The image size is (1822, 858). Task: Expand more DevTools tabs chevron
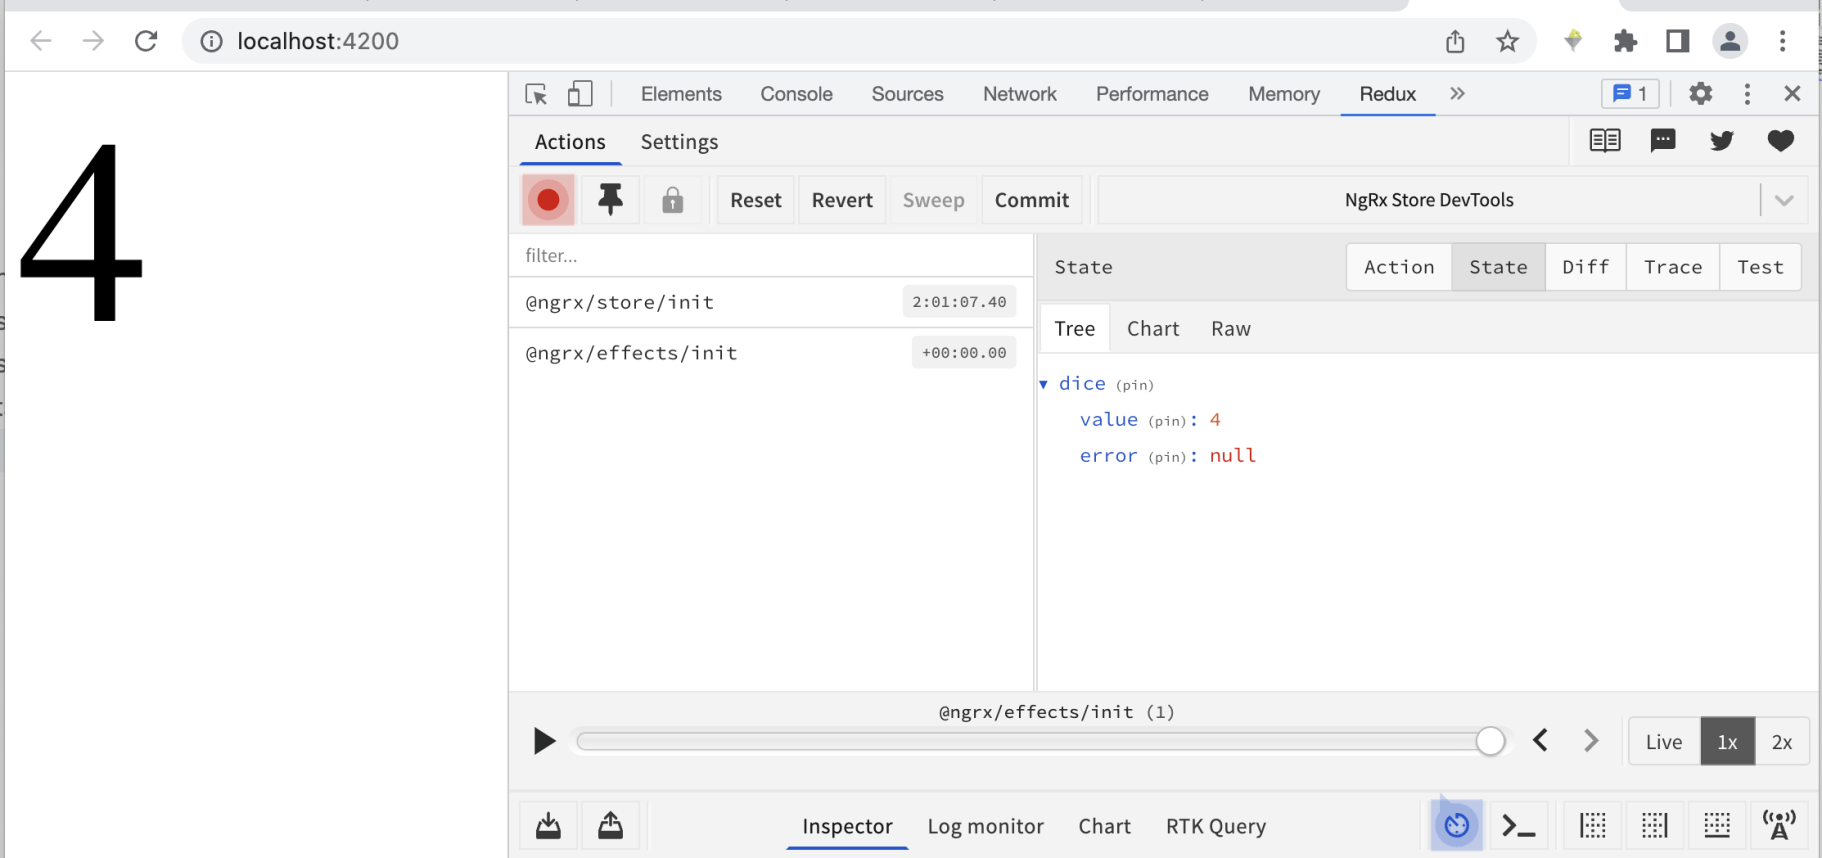click(x=1457, y=94)
